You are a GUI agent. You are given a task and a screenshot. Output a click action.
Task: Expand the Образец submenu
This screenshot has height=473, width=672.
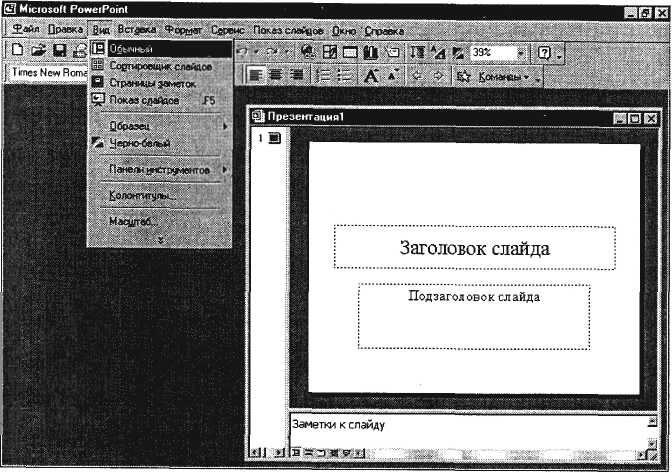[x=160, y=126]
